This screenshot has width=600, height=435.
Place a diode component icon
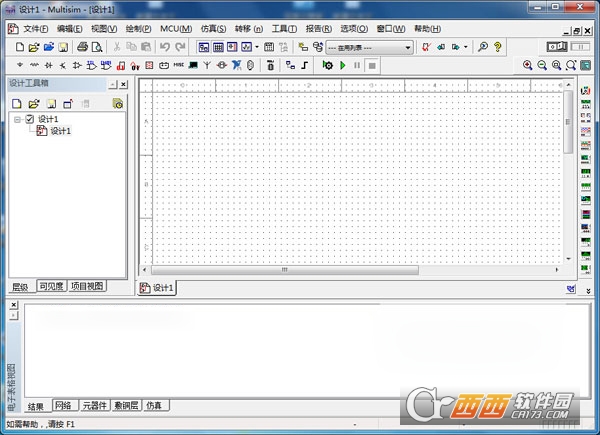tap(49, 65)
